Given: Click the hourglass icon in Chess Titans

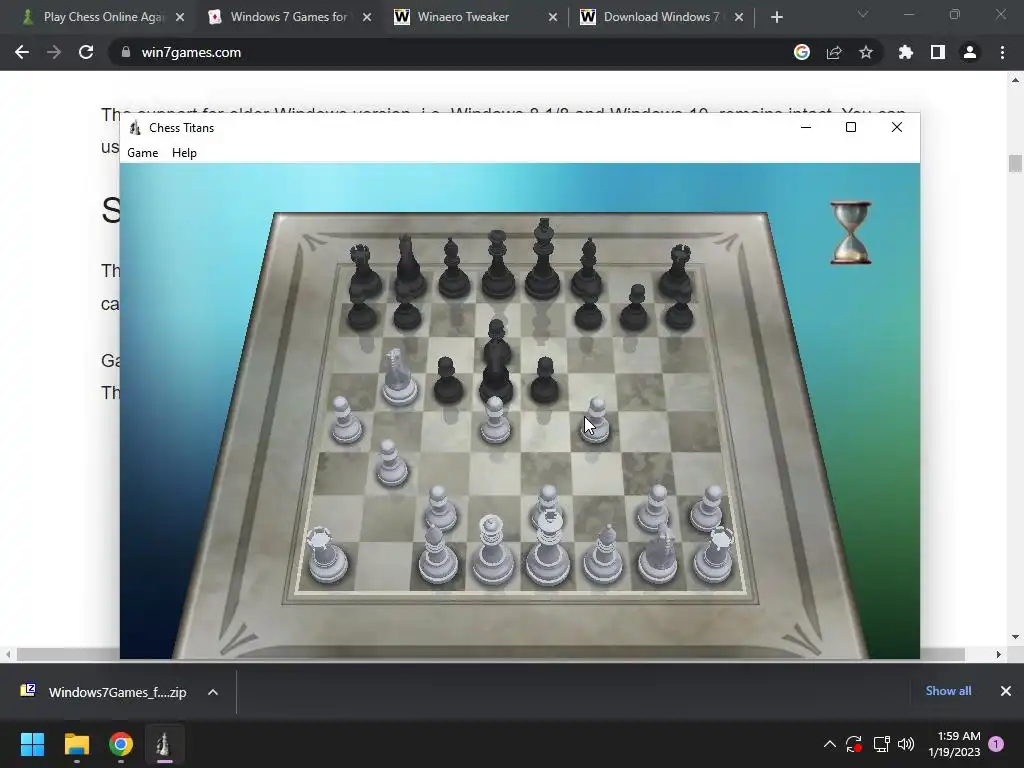Looking at the screenshot, I should (x=851, y=232).
